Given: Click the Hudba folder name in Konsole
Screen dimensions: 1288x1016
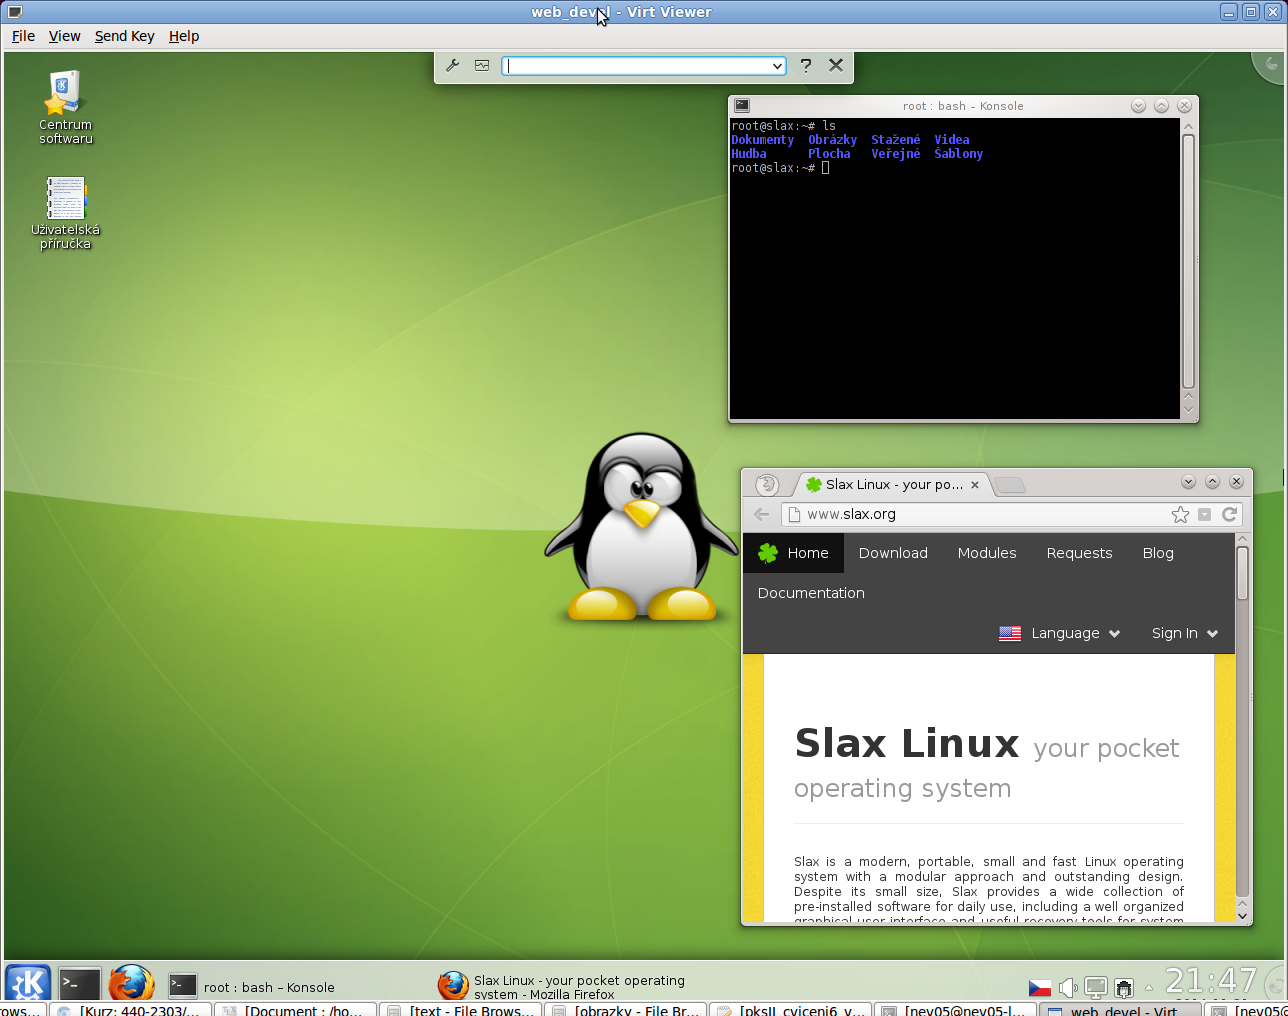Looking at the screenshot, I should click(749, 154).
